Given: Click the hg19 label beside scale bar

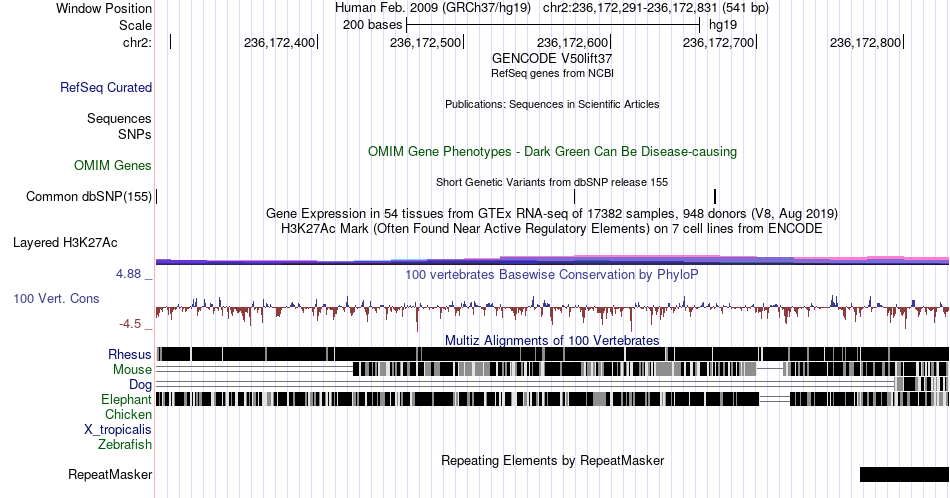Looking at the screenshot, I should pyautogui.click(x=723, y=25).
